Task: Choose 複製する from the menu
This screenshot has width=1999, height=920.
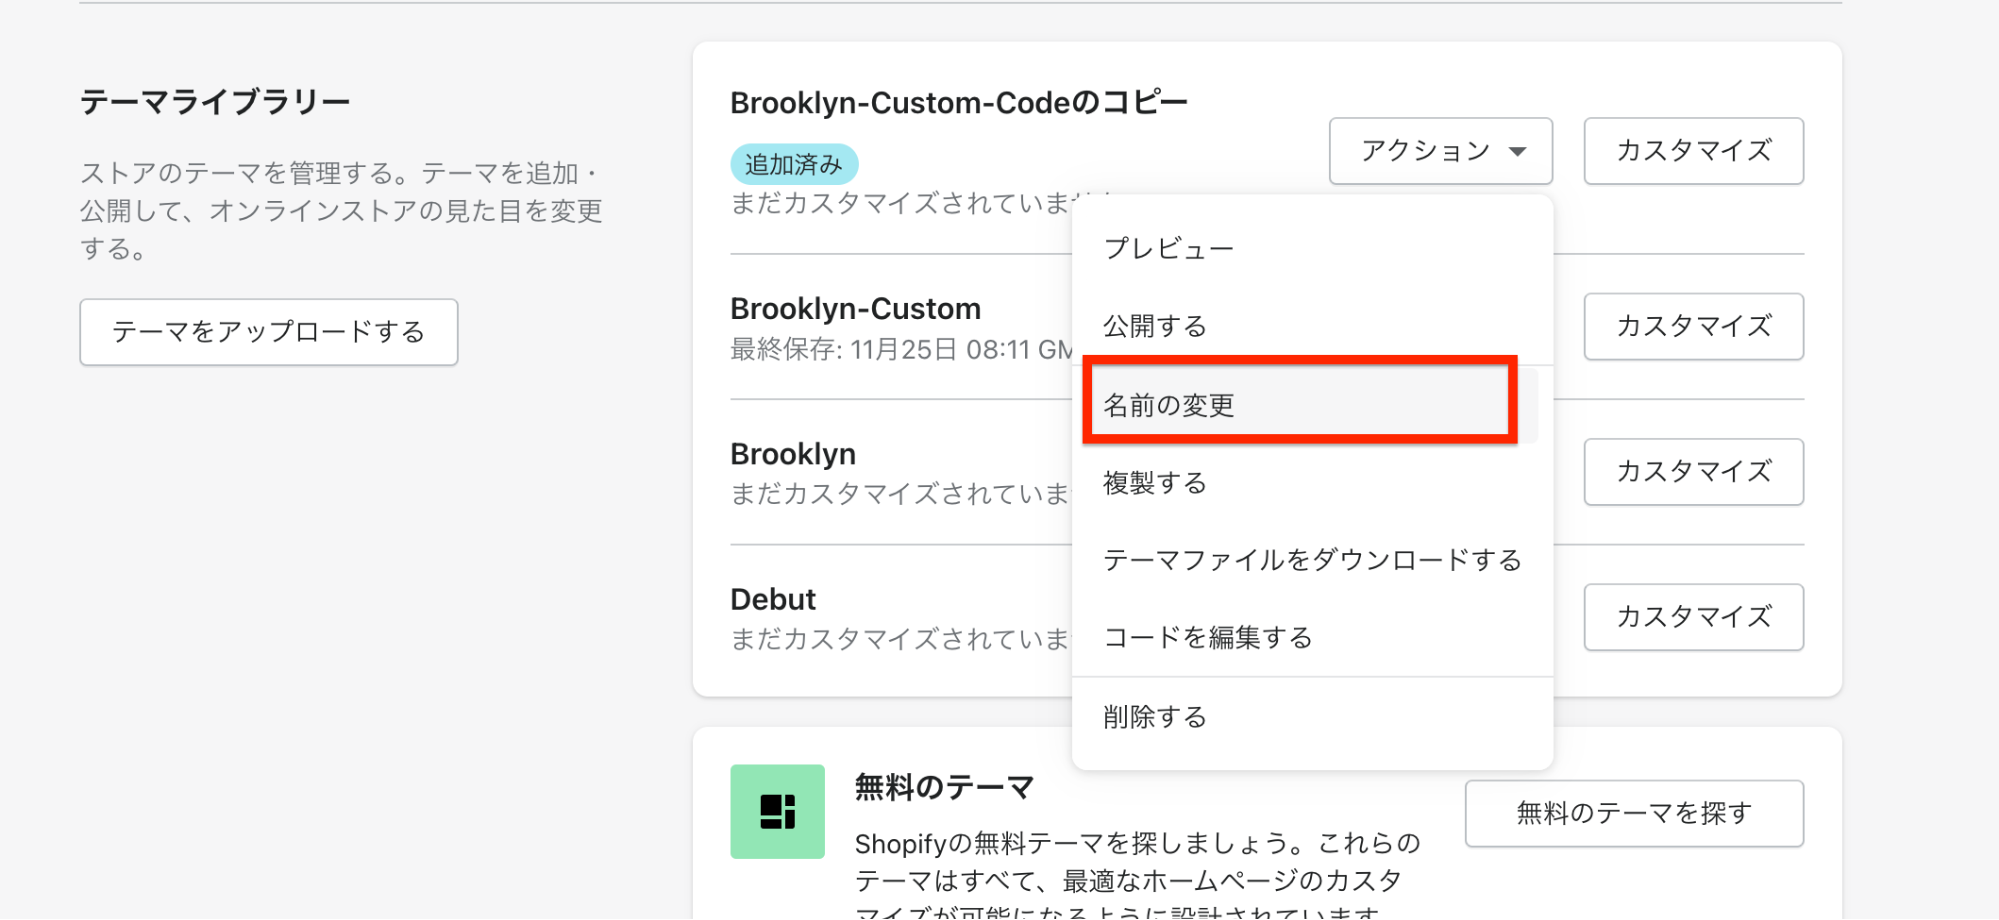Action: [x=1154, y=483]
